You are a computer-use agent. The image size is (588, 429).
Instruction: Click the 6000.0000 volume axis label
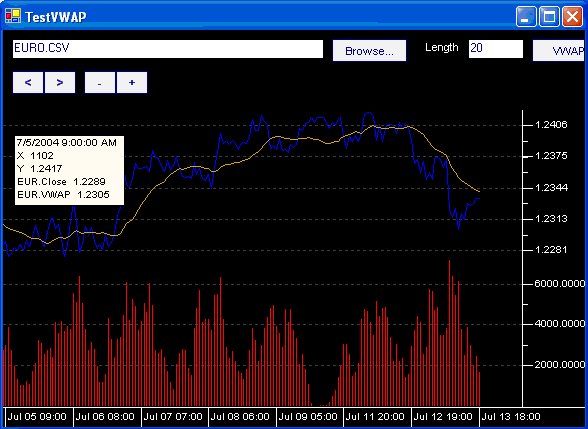(560, 284)
